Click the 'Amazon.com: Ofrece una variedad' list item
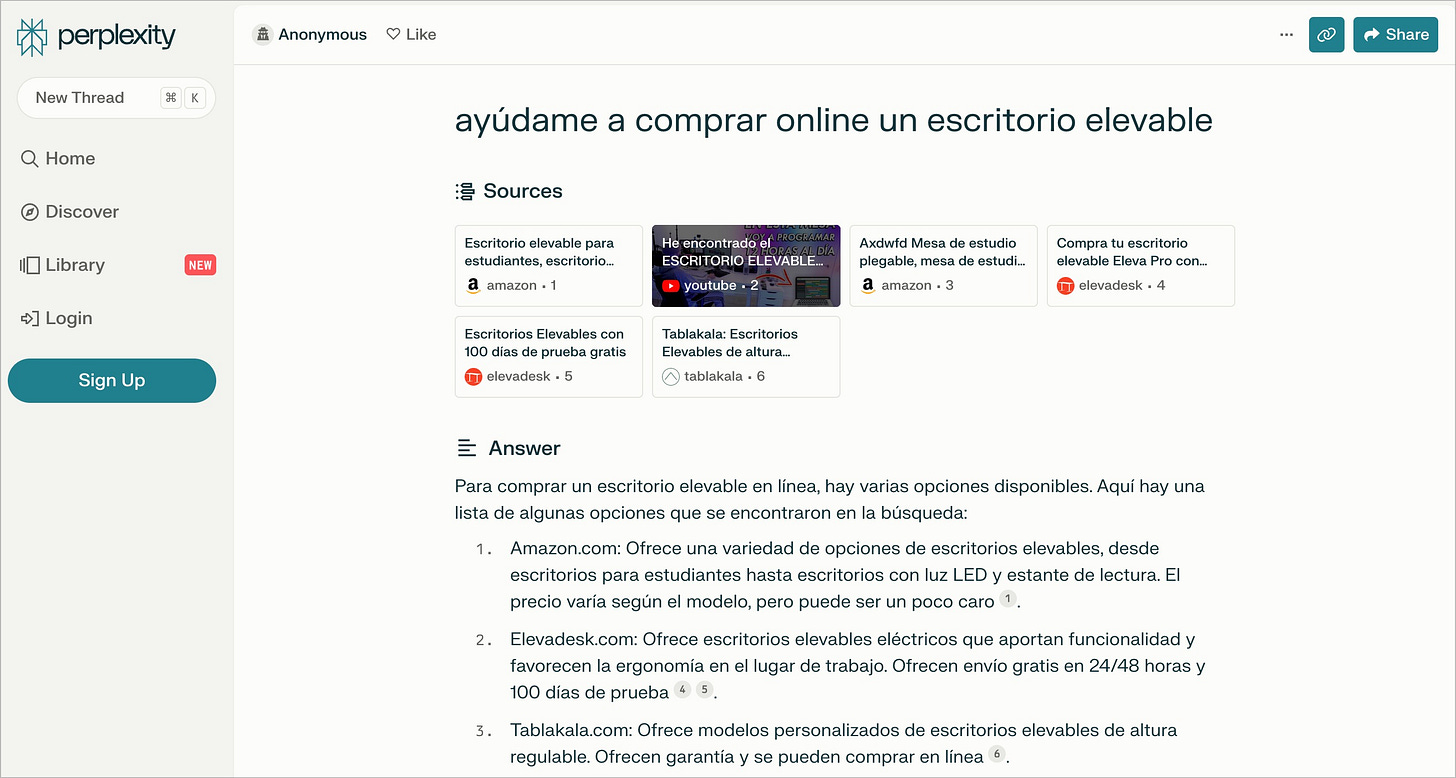 pos(845,575)
